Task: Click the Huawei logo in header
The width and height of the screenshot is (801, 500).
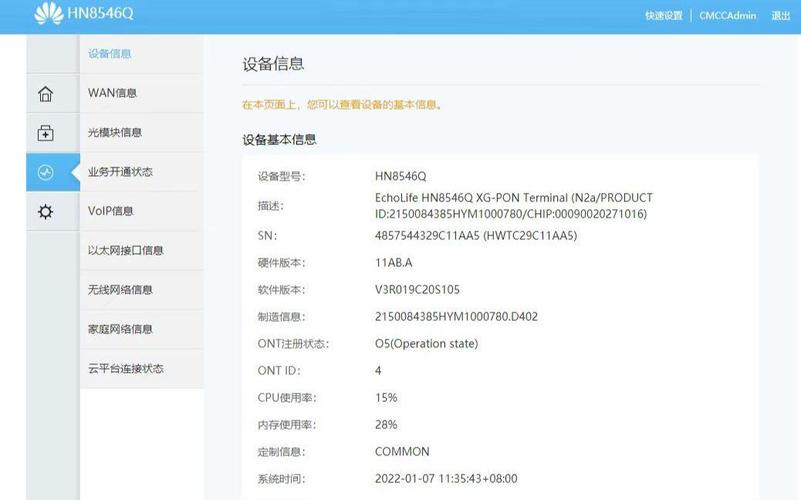Action: click(x=49, y=13)
